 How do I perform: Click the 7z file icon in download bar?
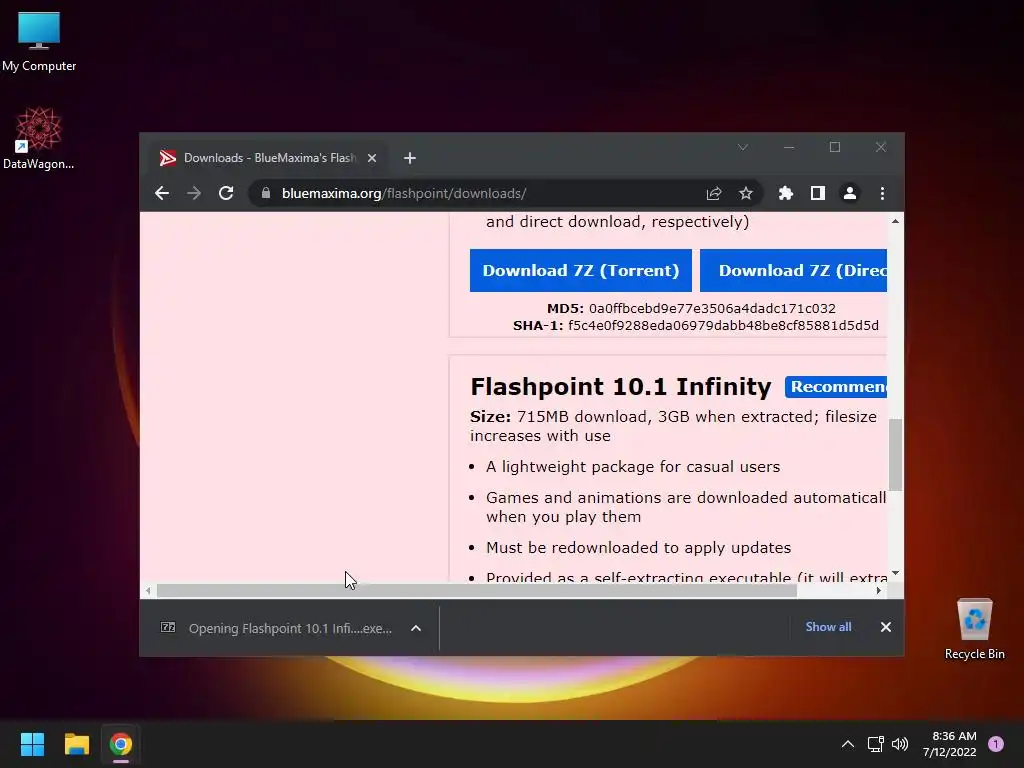[168, 628]
